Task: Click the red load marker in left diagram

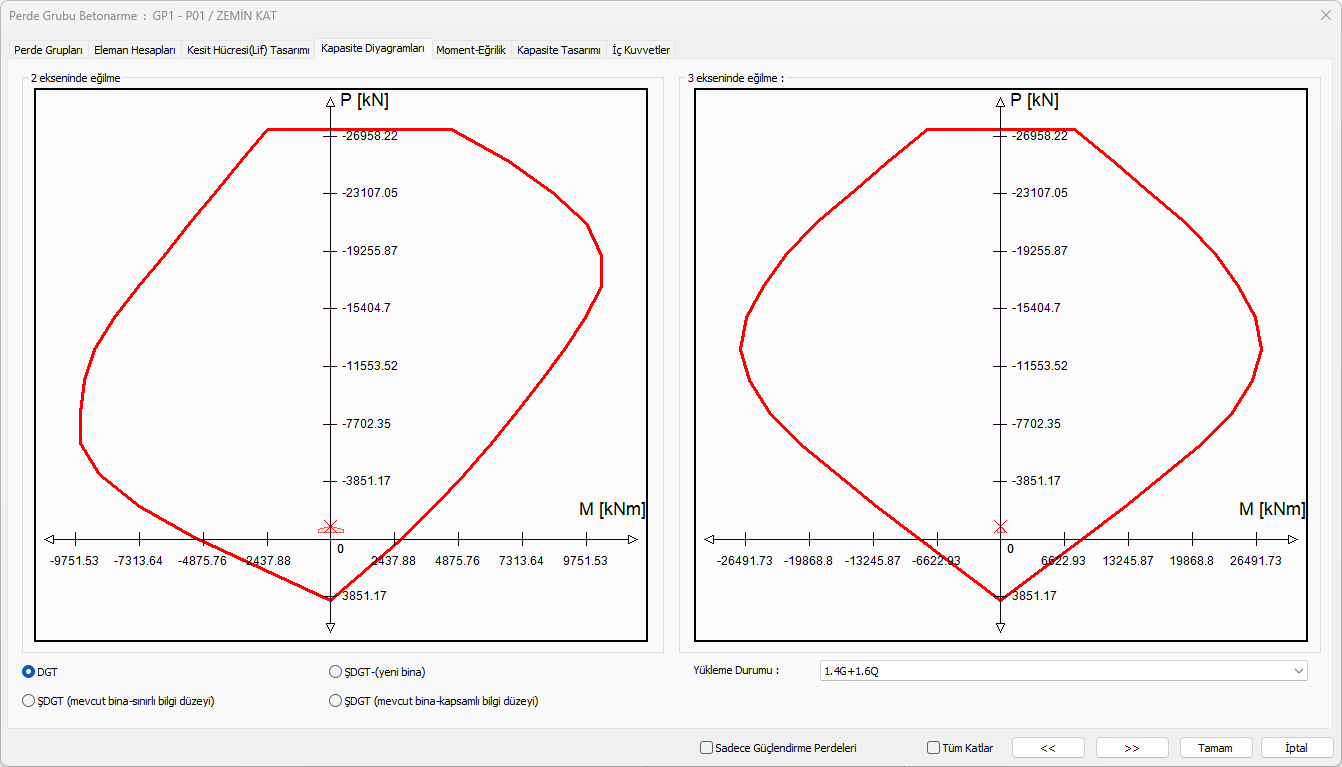Action: (330, 527)
